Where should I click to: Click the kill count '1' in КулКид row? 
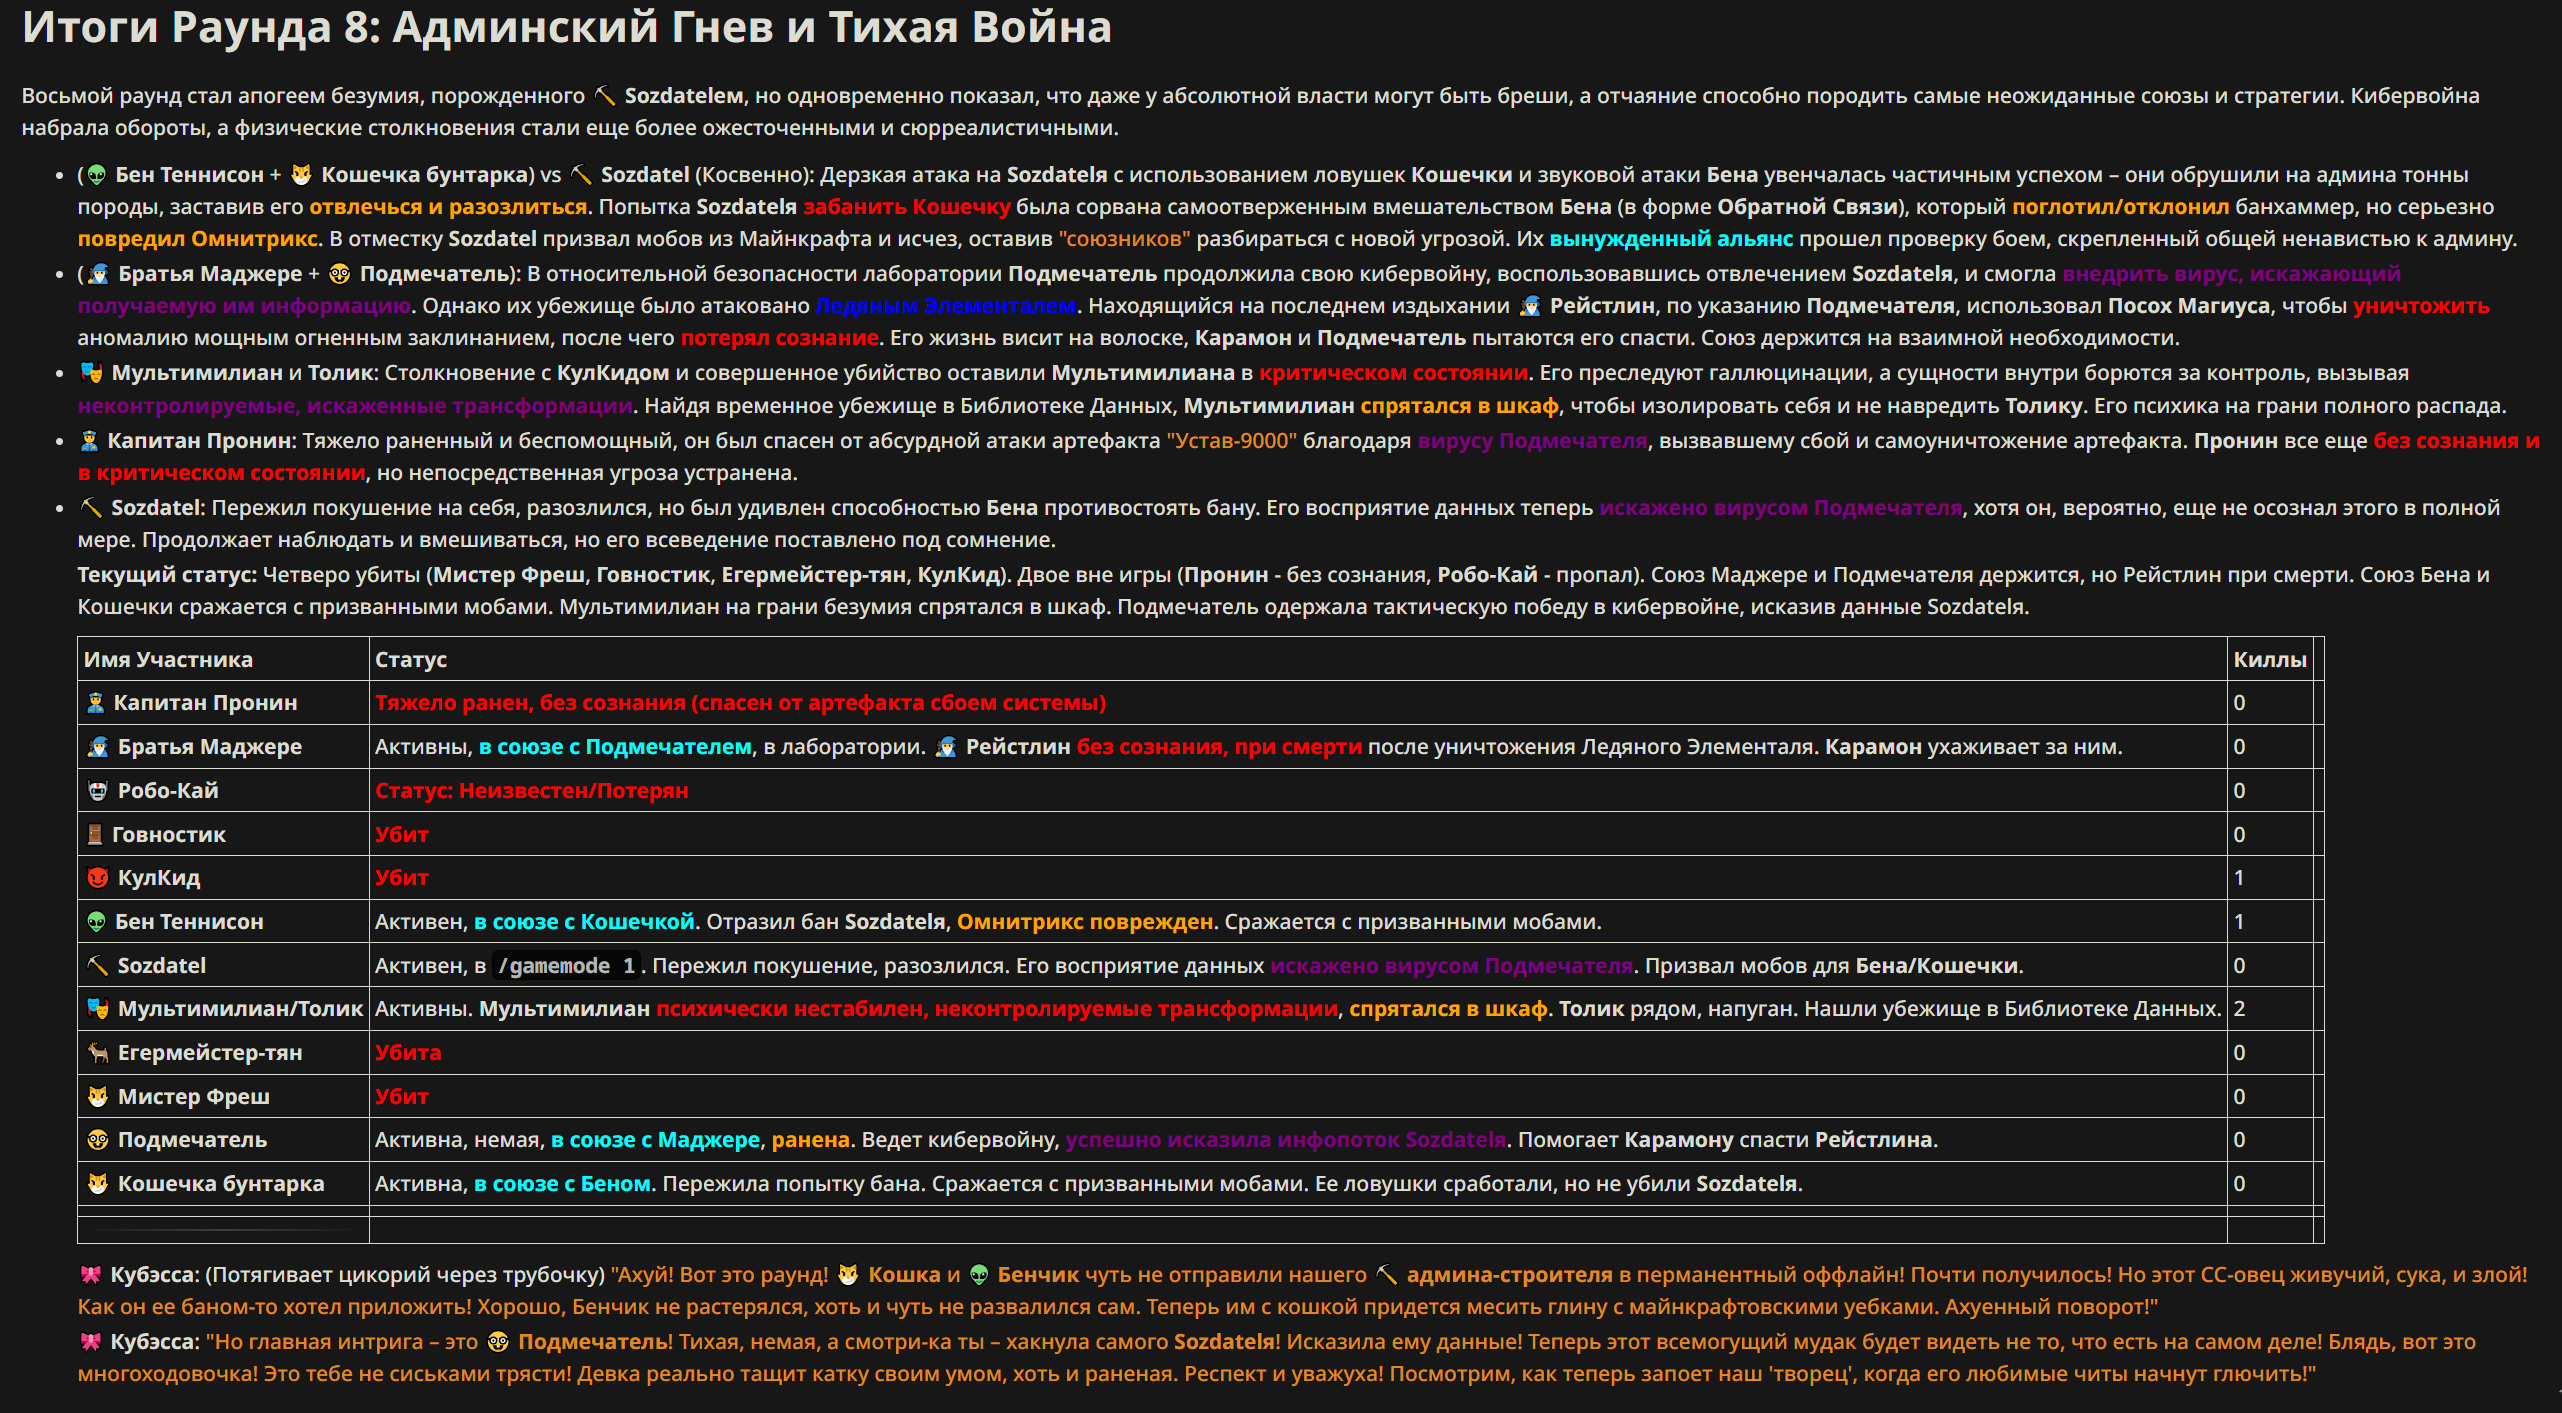pyautogui.click(x=2240, y=878)
